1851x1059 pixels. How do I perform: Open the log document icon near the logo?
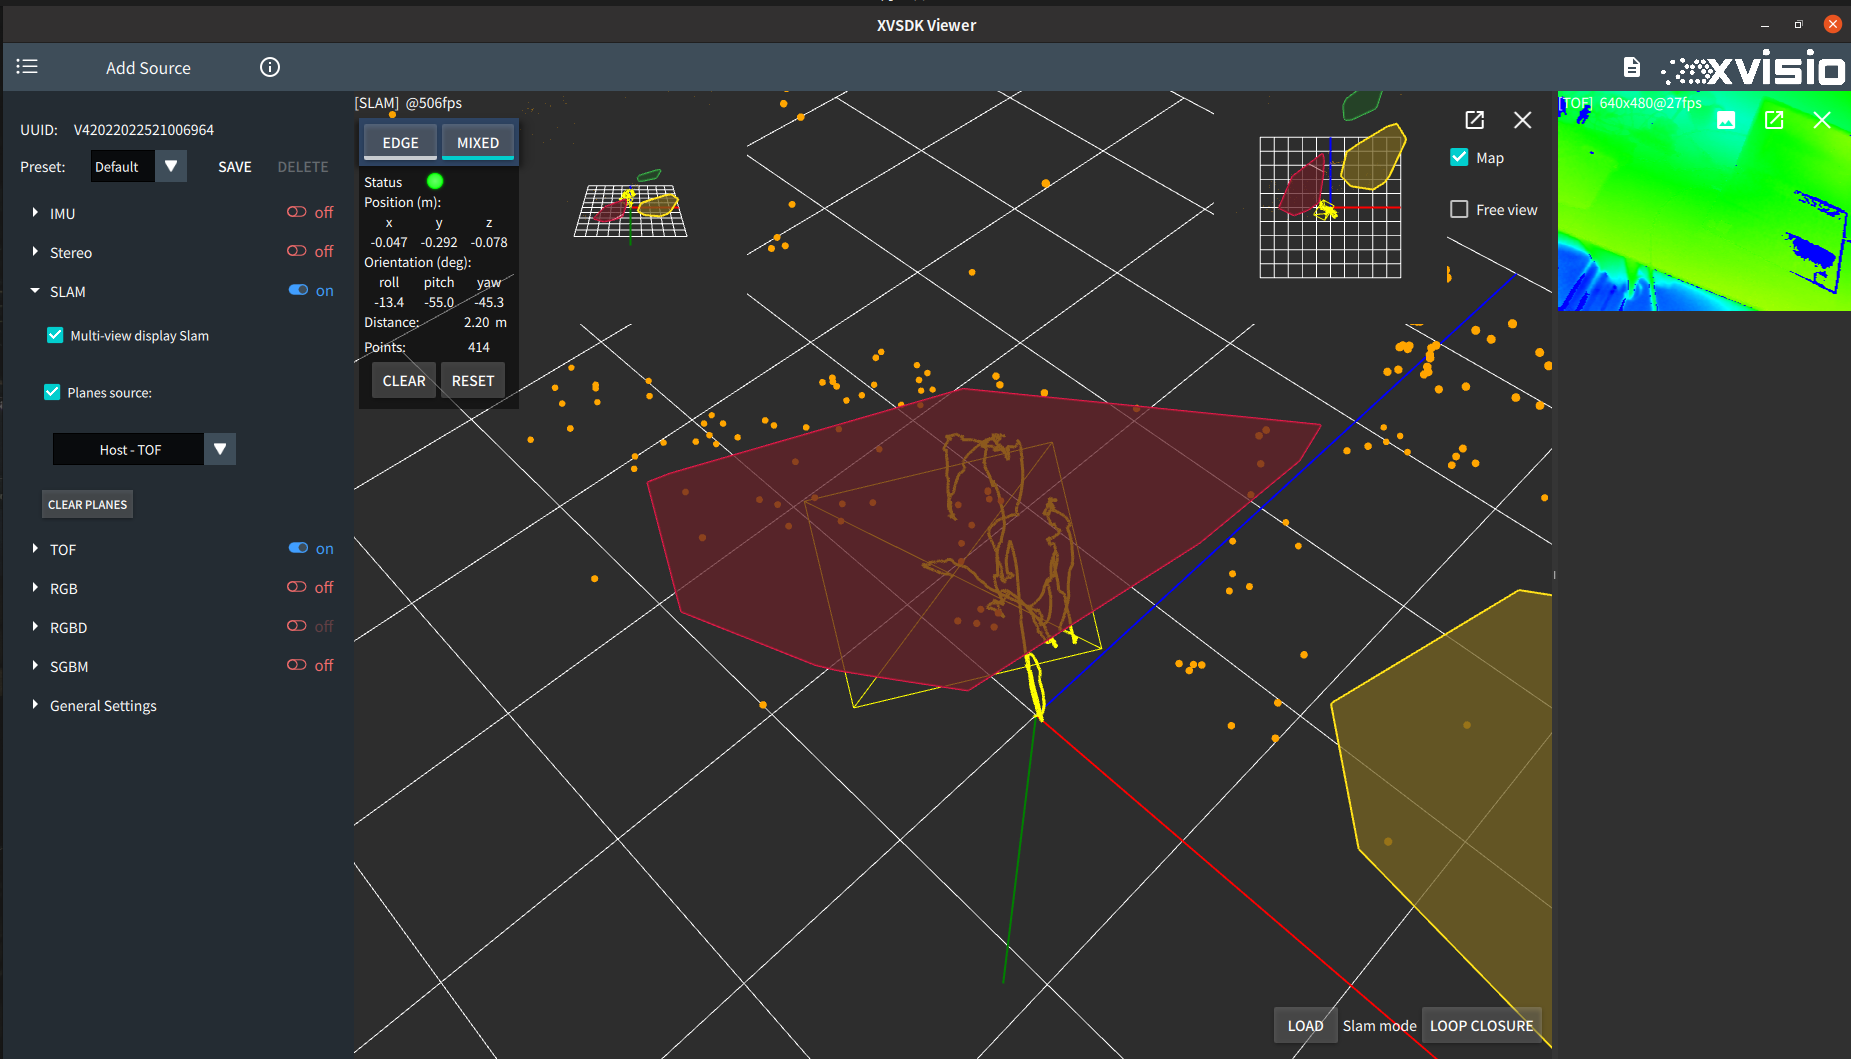pos(1631,67)
